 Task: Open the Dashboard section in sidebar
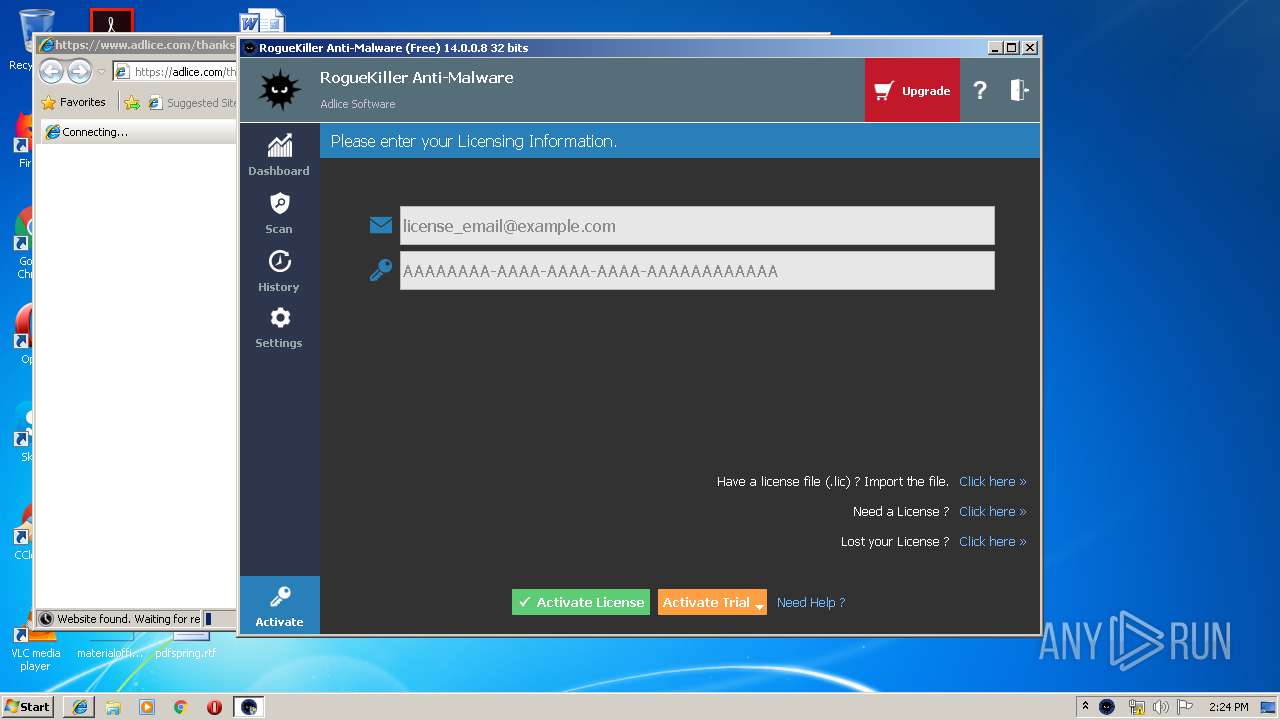click(279, 154)
